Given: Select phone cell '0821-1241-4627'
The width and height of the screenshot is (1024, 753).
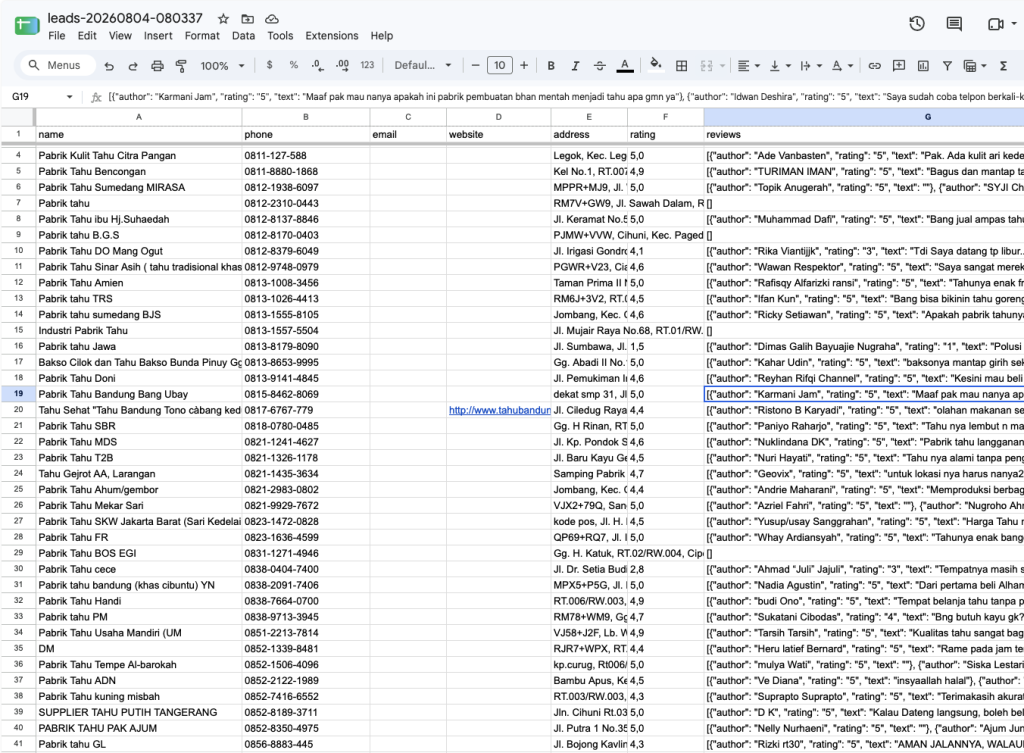Looking at the screenshot, I should (306, 441).
